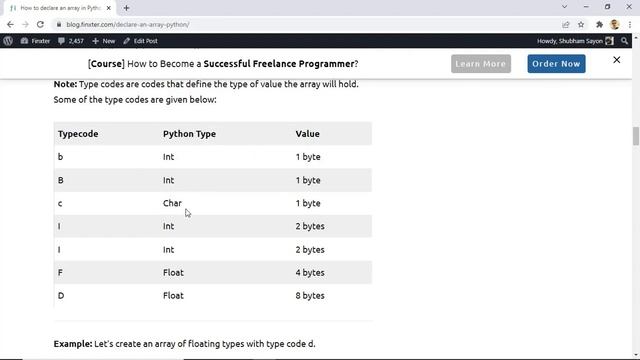640x360 pixels.
Task: Click typecode 'c' cell
Action: [x=60, y=203]
